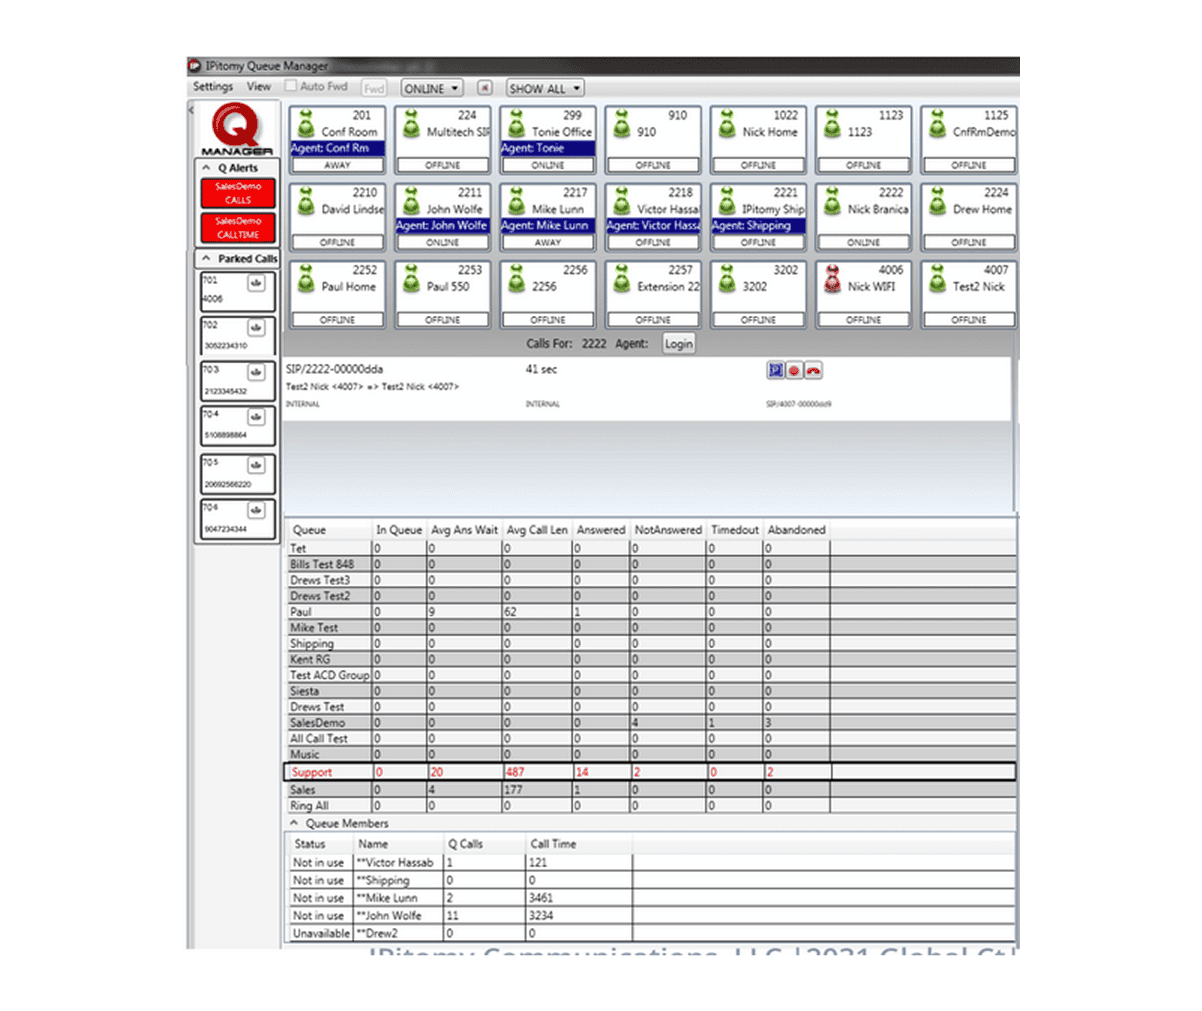Select the SalesDemo queue row

(650, 723)
